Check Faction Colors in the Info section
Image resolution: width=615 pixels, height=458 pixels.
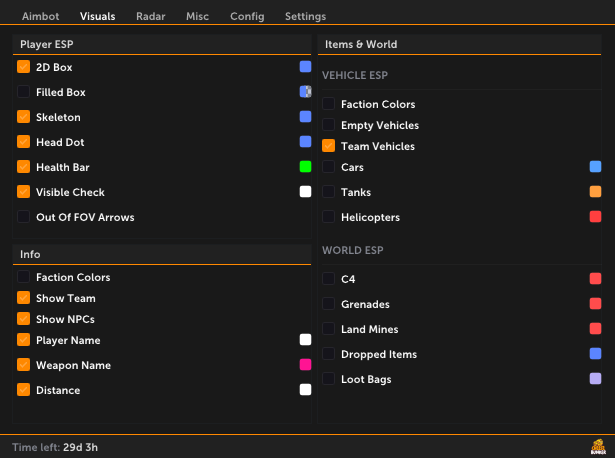(x=24, y=277)
